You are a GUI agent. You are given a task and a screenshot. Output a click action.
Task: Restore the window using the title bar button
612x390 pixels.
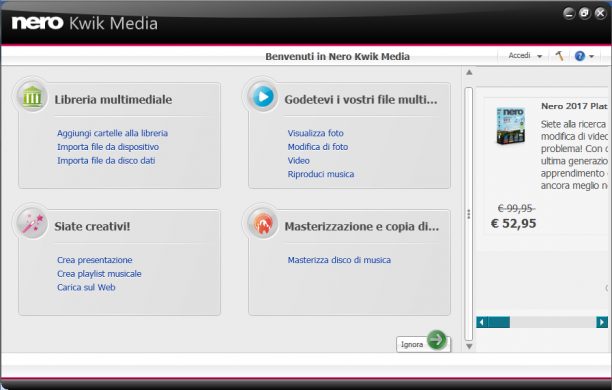point(584,13)
